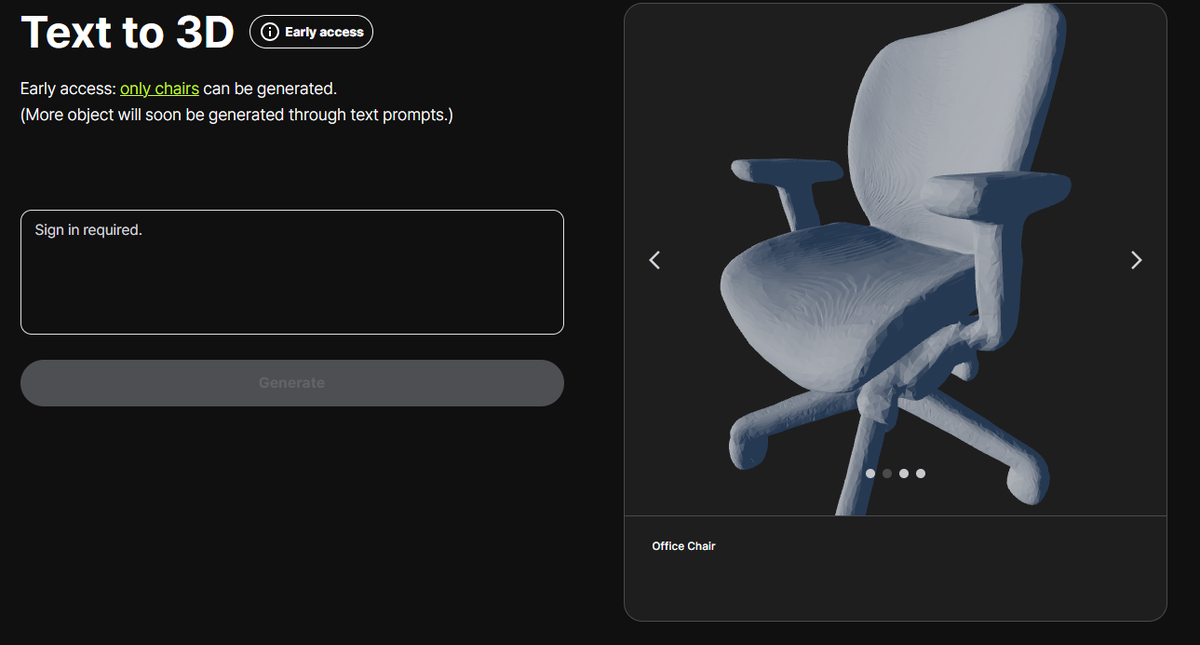Click the 'Office Chair' caption text
Viewport: 1200px width, 645px height.
tap(684, 546)
